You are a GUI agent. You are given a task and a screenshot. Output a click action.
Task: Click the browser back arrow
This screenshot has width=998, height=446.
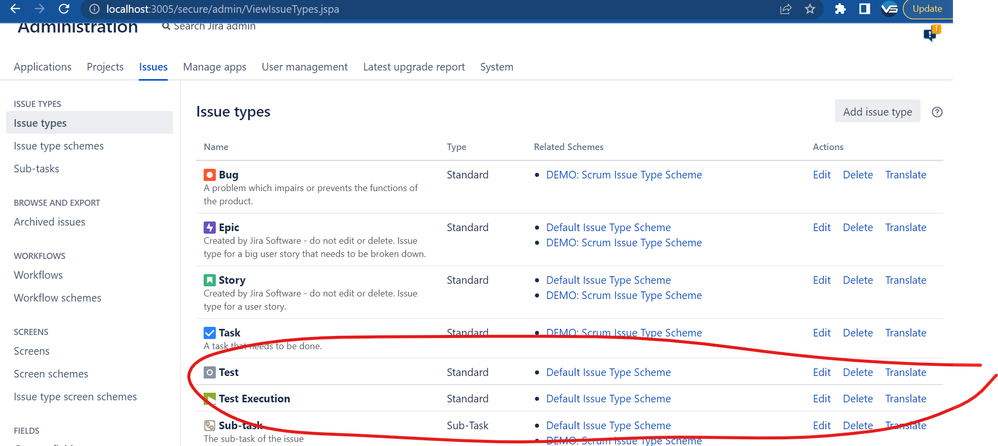(15, 9)
